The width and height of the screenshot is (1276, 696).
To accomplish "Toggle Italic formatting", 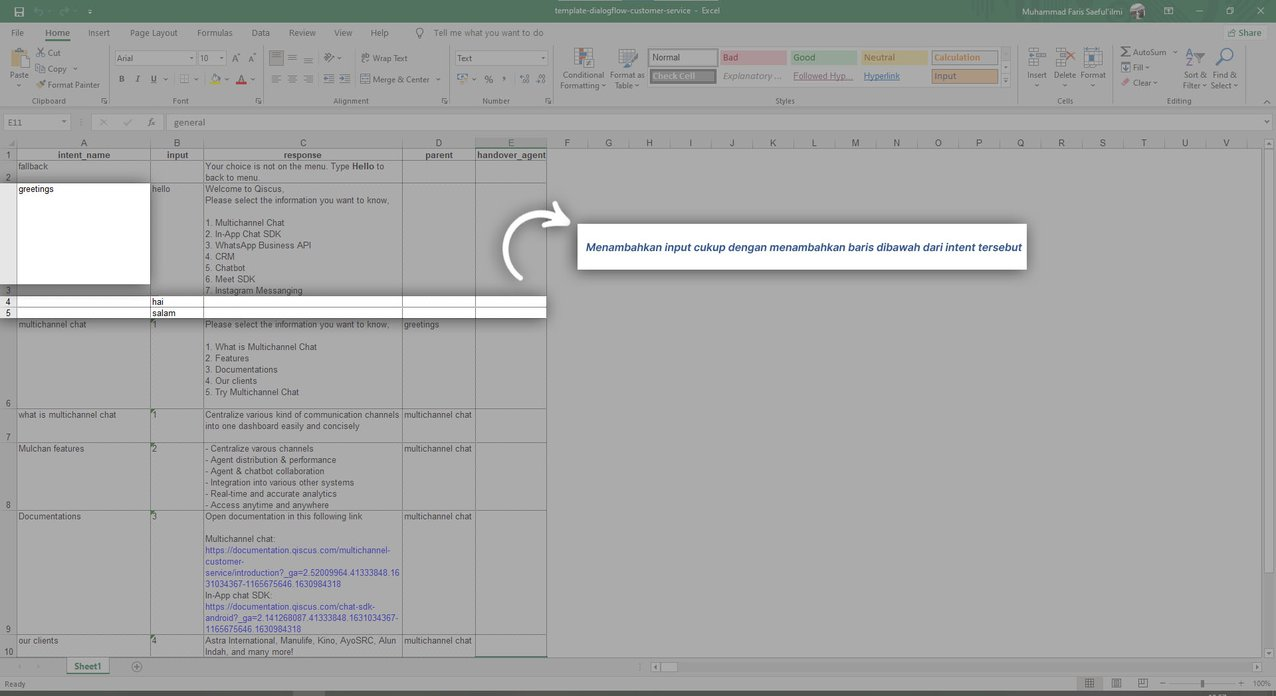I will [136, 78].
